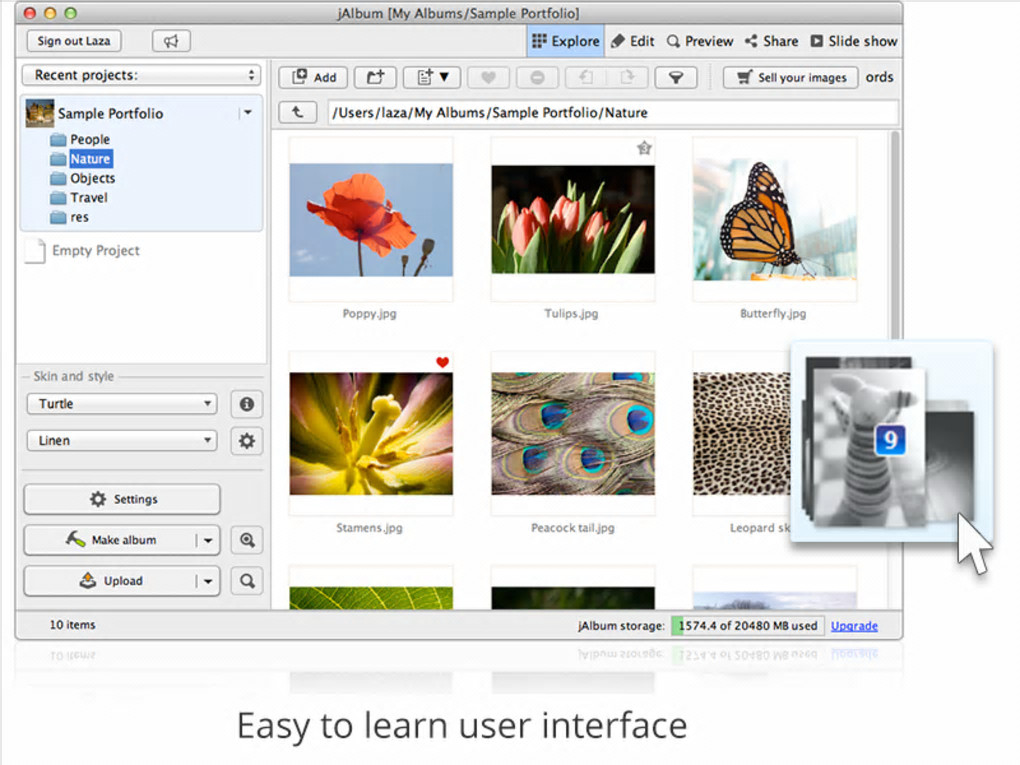The width and height of the screenshot is (1020, 765).
Task: Click the filter funnel icon
Action: coord(675,77)
